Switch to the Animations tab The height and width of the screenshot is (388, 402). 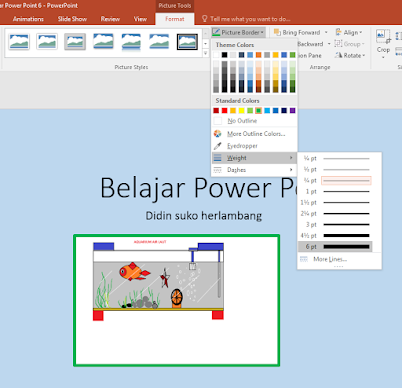[28, 19]
